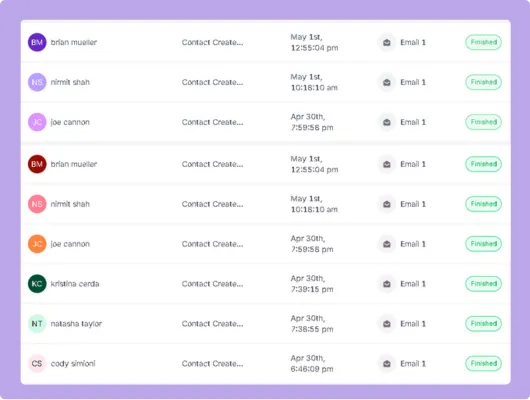Click the dark purple BM avatar
Screen dimensions: 530x400
click(37, 42)
